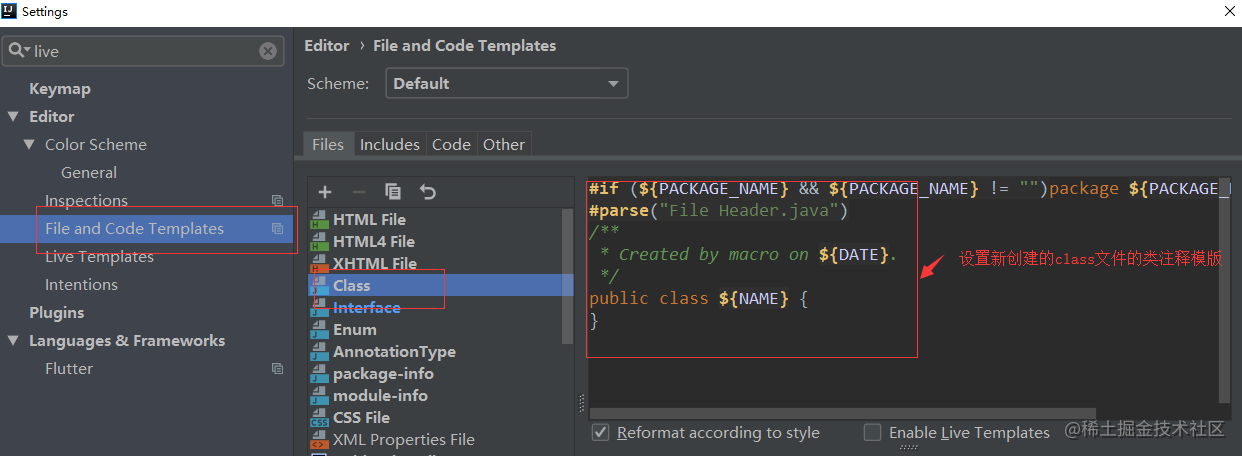Open the Inspections settings page

tap(86, 201)
